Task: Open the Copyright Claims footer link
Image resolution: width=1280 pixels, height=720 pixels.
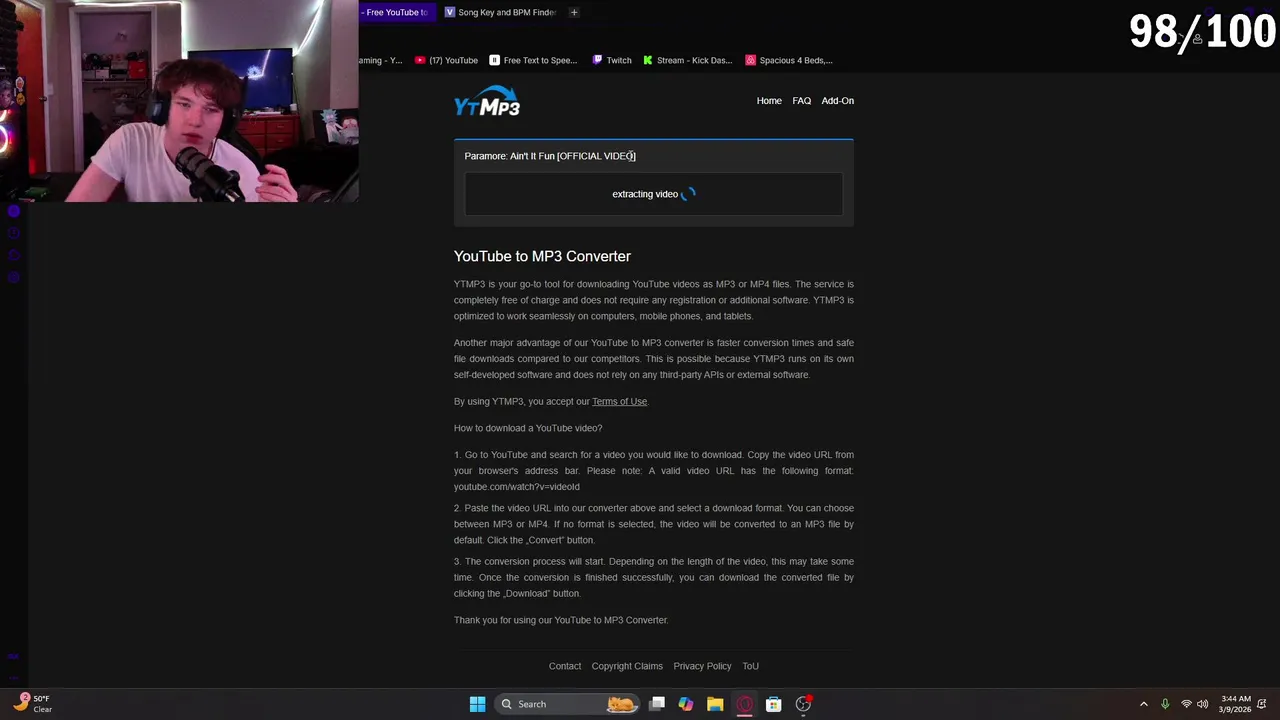Action: [627, 666]
